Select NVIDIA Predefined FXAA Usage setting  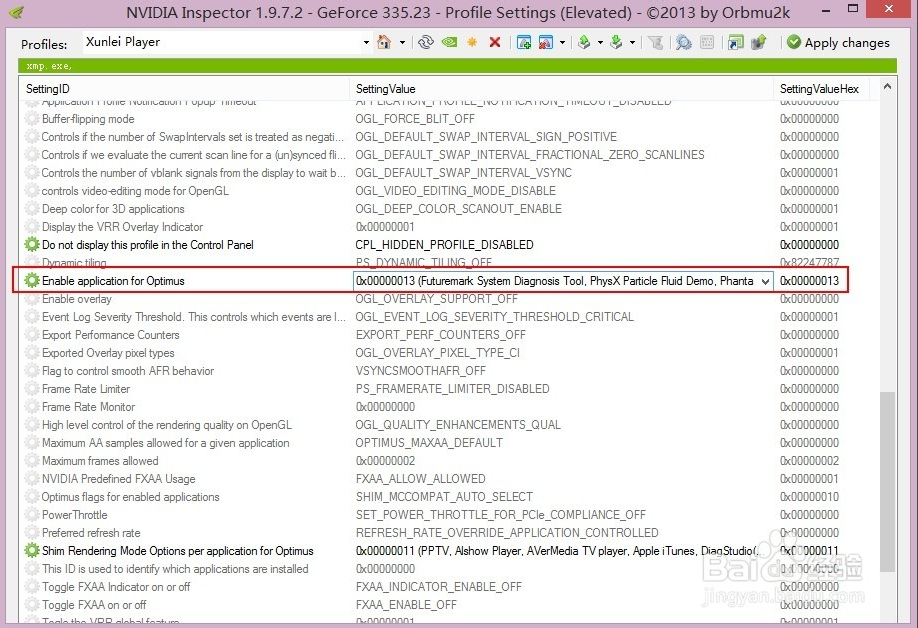(119, 479)
